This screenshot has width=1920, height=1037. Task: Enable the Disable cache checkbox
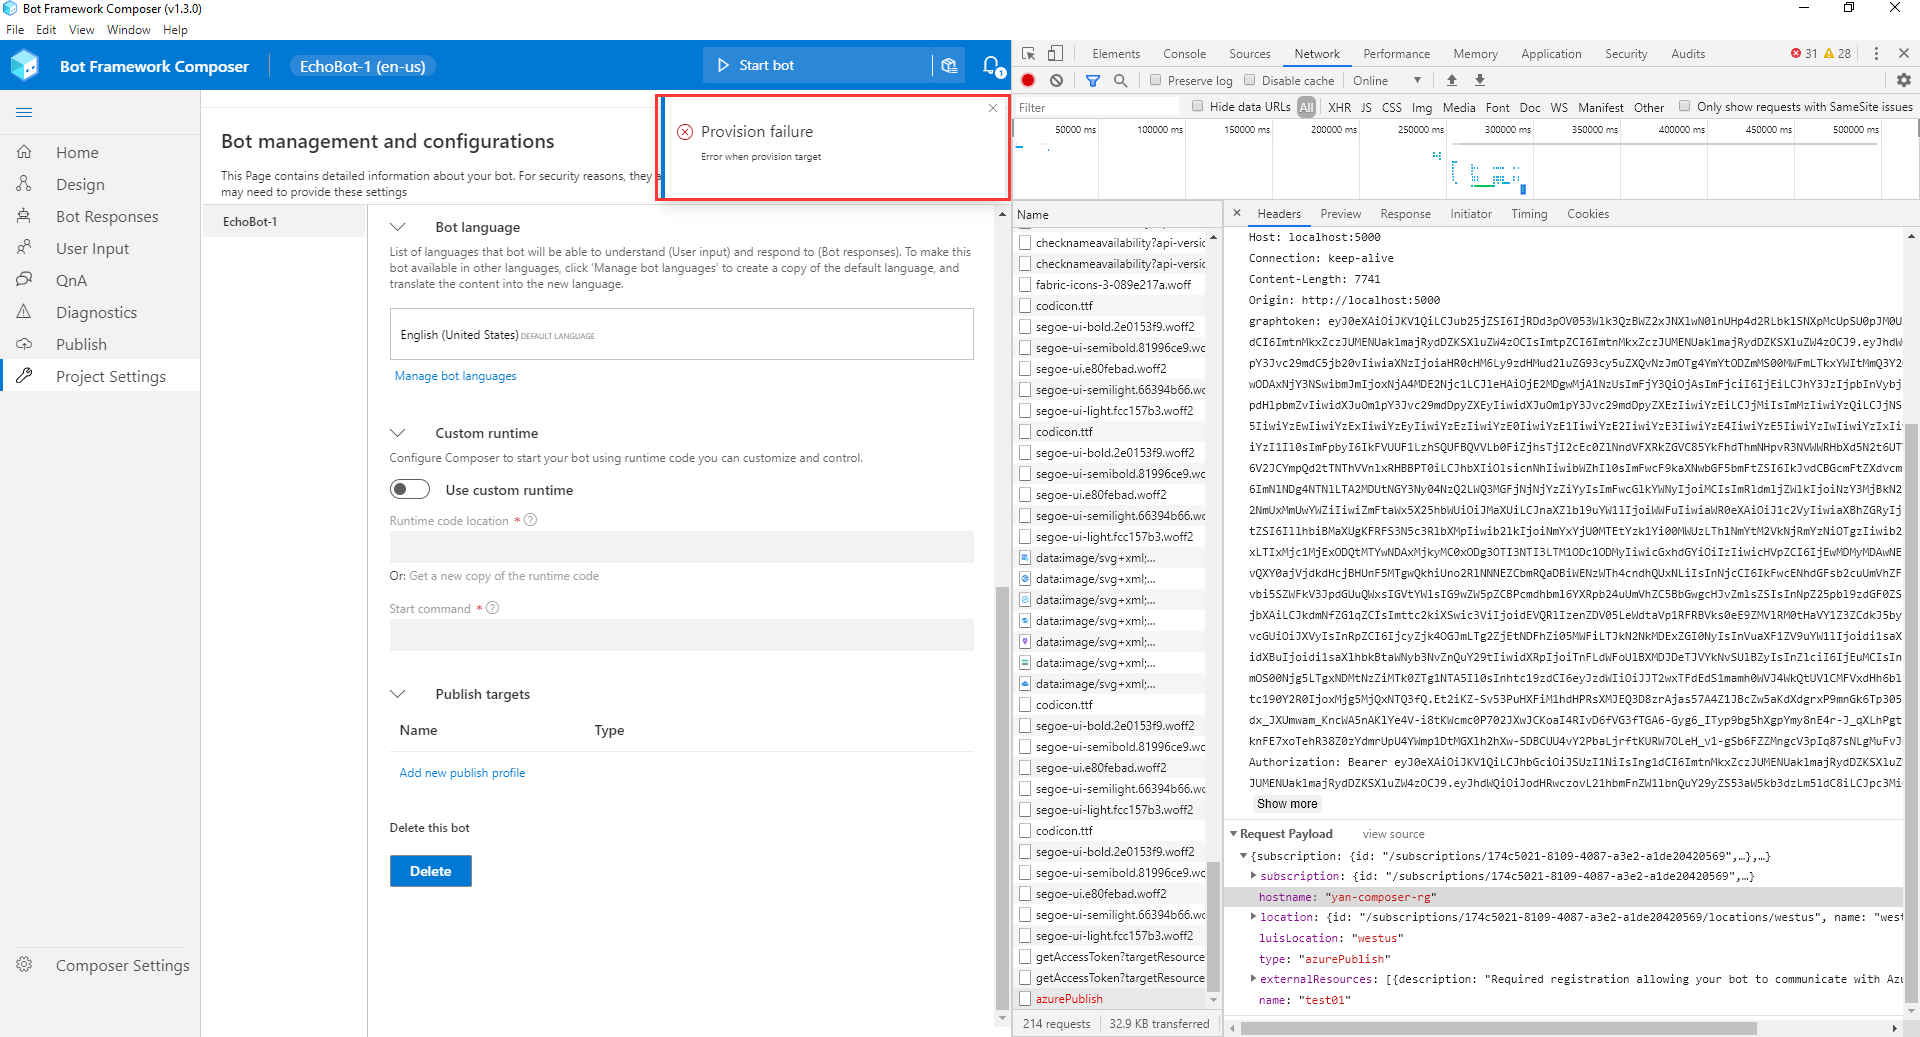pyautogui.click(x=1249, y=80)
